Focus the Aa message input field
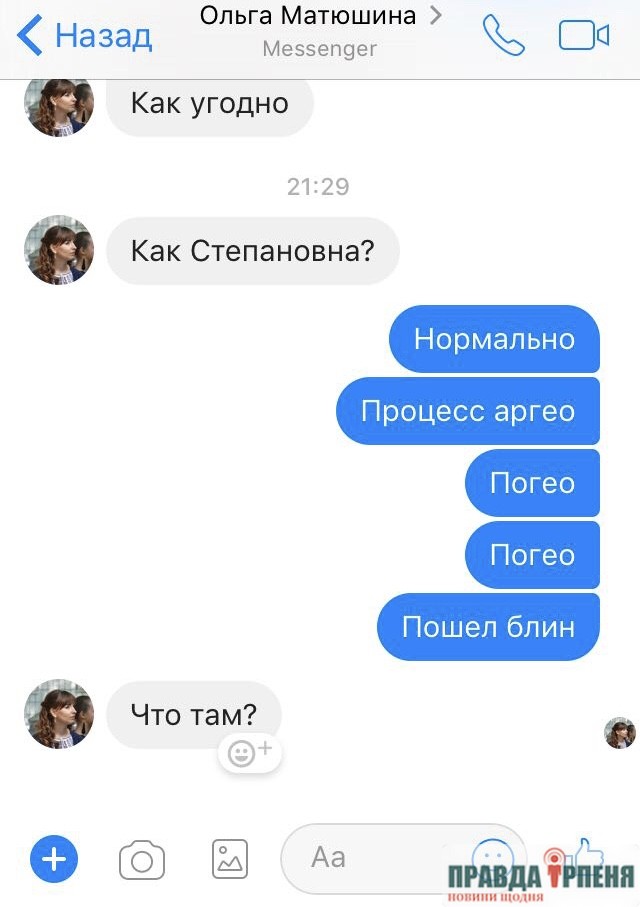The width and height of the screenshot is (640, 907). (403, 859)
